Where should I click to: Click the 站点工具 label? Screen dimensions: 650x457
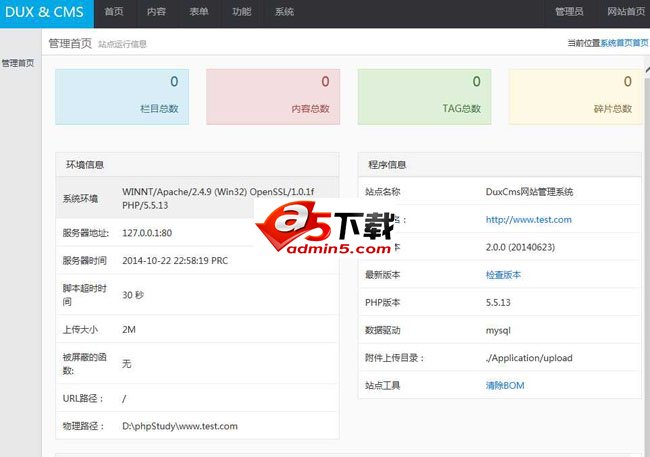pyautogui.click(x=382, y=386)
